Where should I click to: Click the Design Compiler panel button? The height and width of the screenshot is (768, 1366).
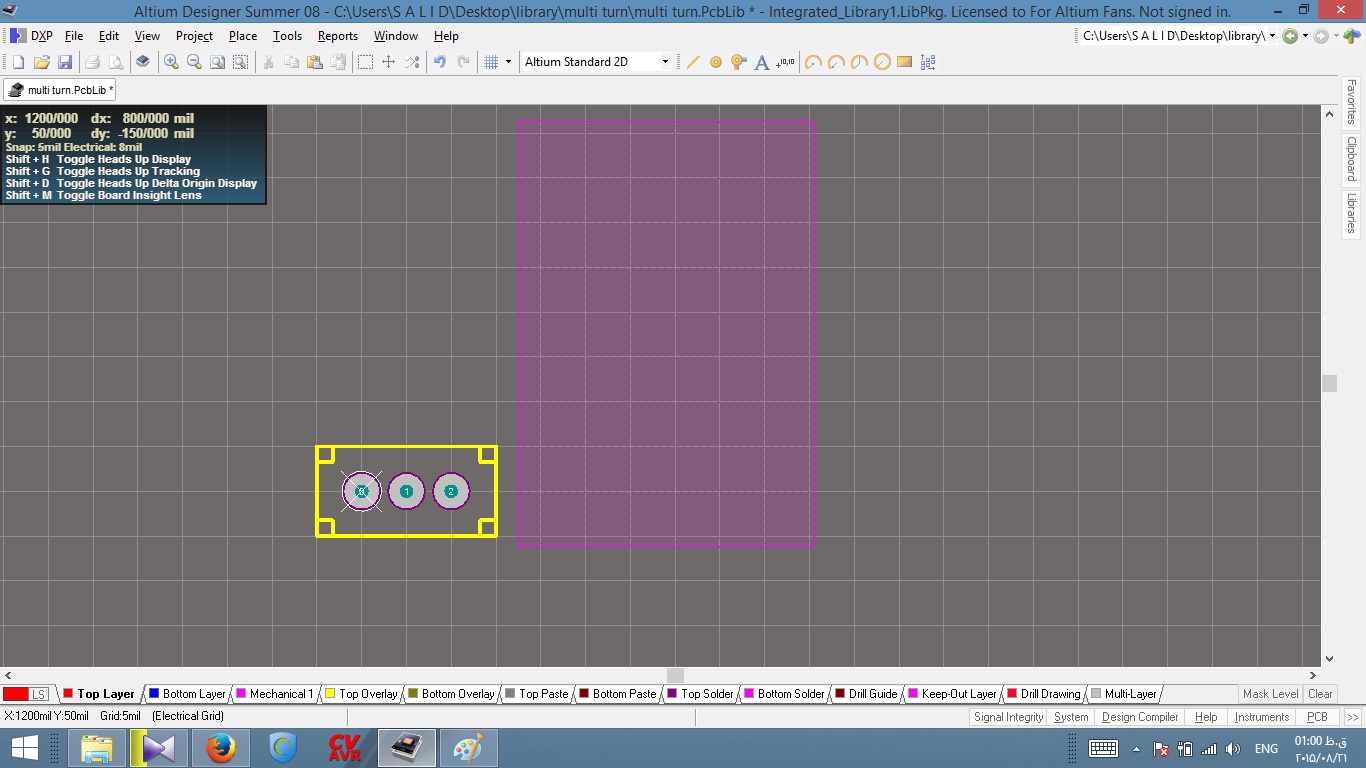pyautogui.click(x=1140, y=717)
